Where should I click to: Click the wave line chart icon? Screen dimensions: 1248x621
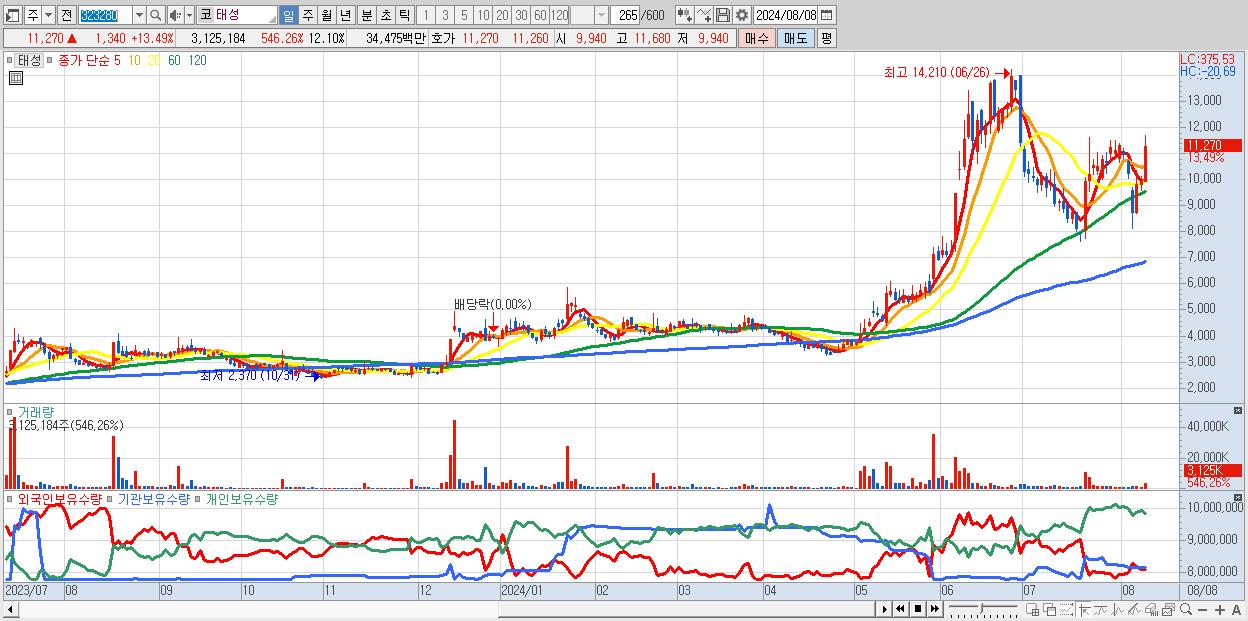click(1118, 610)
